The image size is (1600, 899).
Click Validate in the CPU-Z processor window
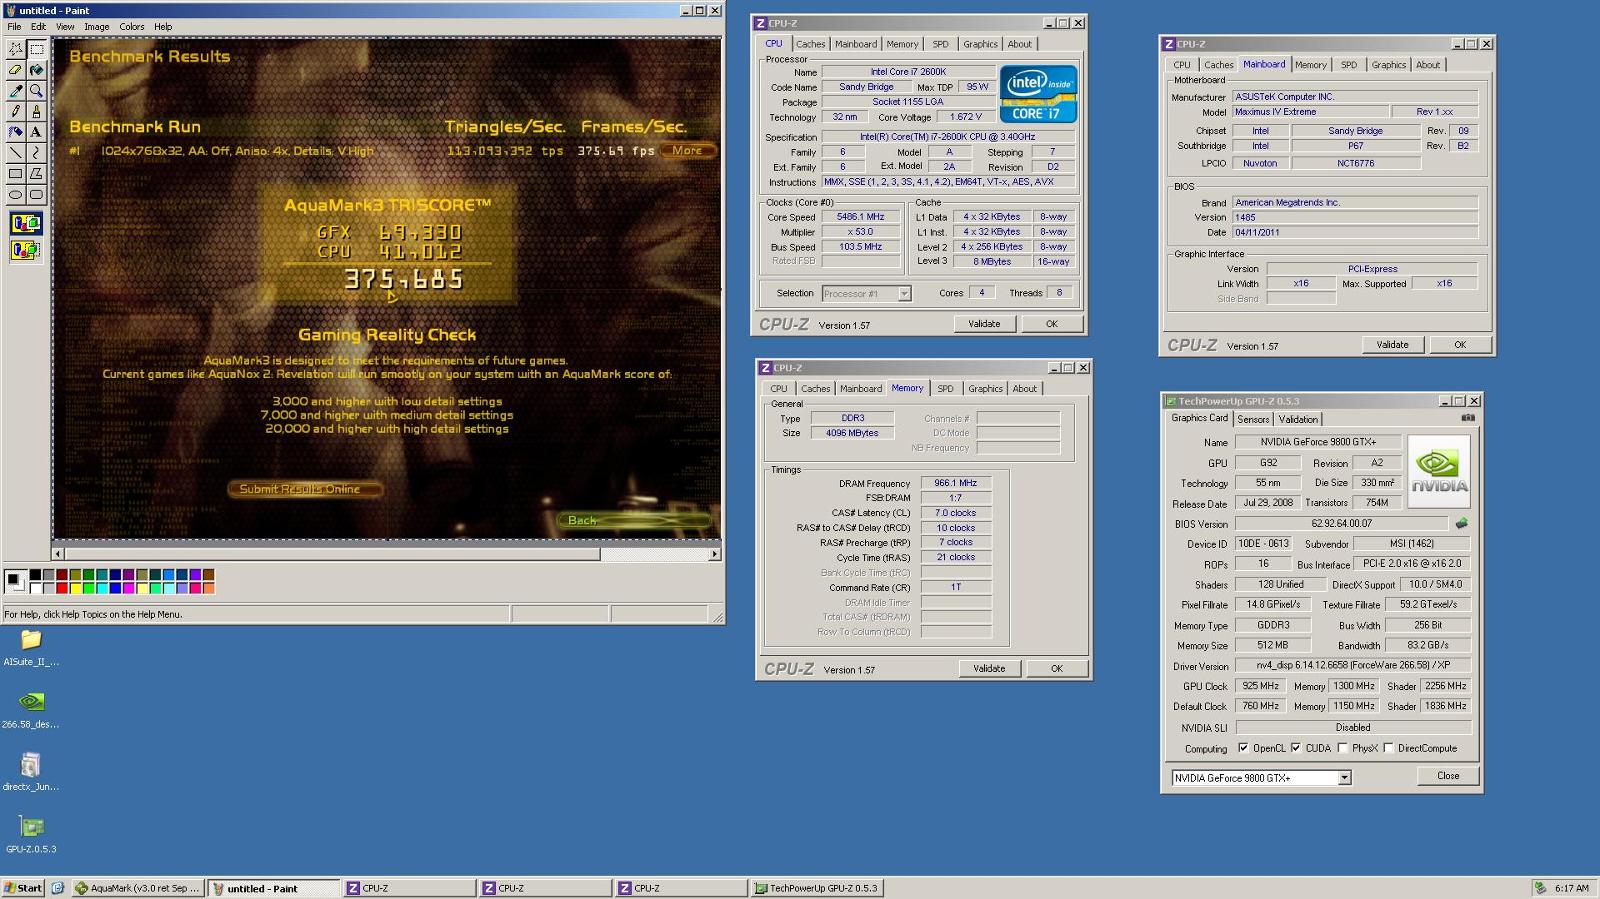coord(984,324)
